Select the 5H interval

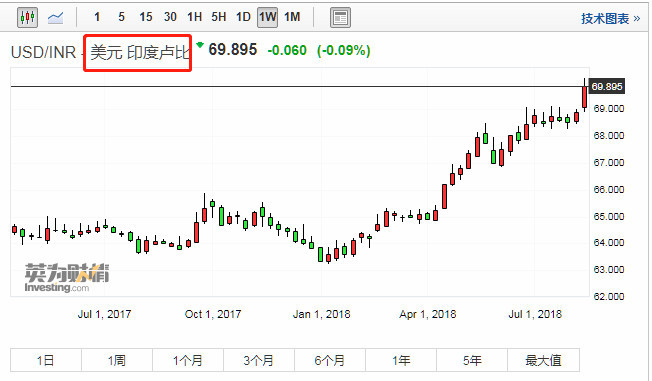[x=219, y=17]
